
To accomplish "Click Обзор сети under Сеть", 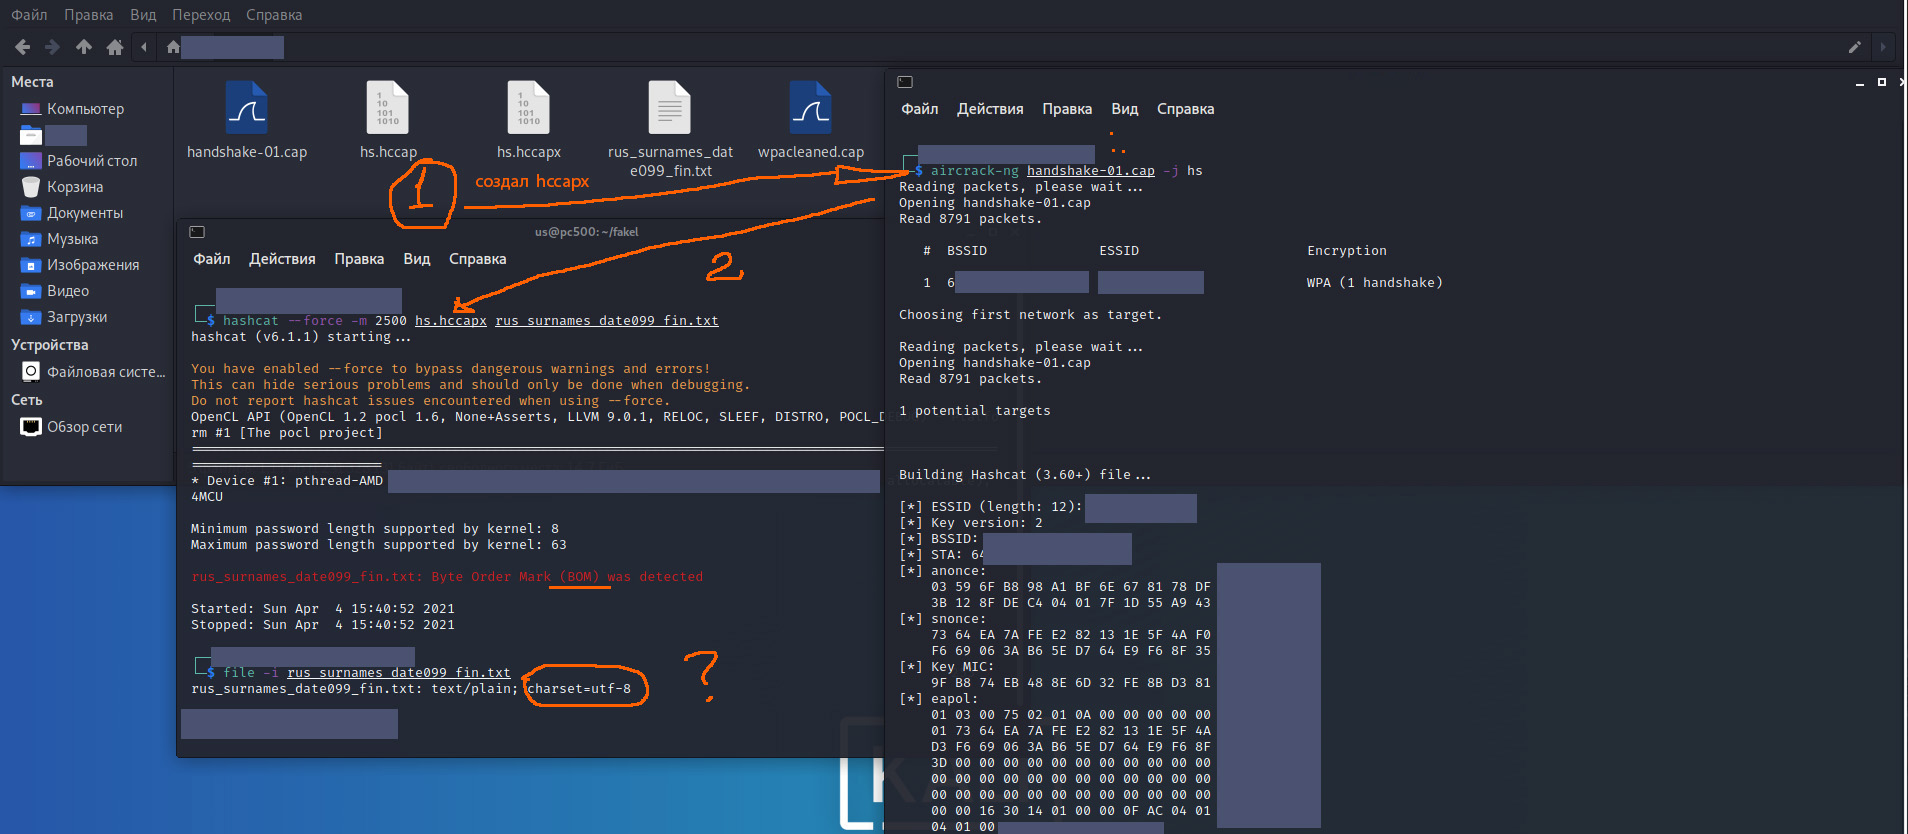I will (x=84, y=427).
